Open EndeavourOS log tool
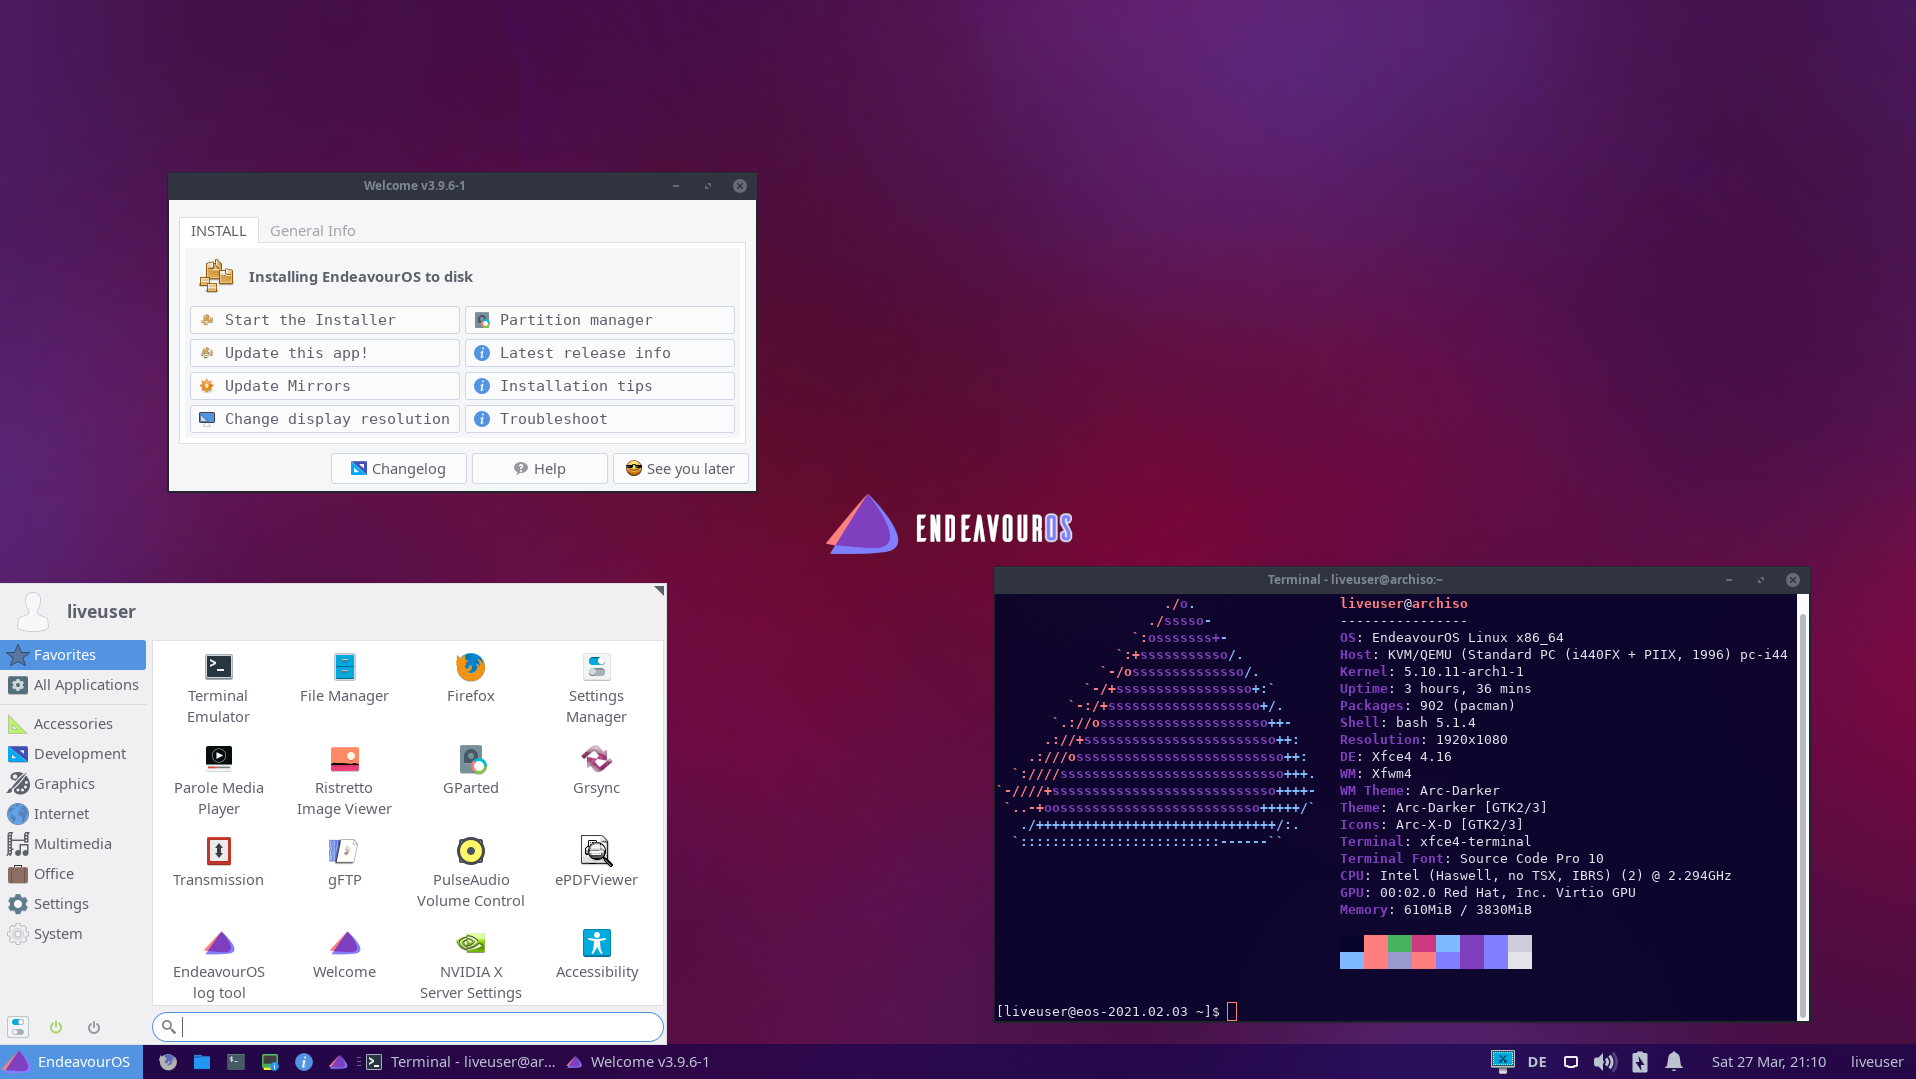This screenshot has width=1916, height=1079. click(218, 965)
